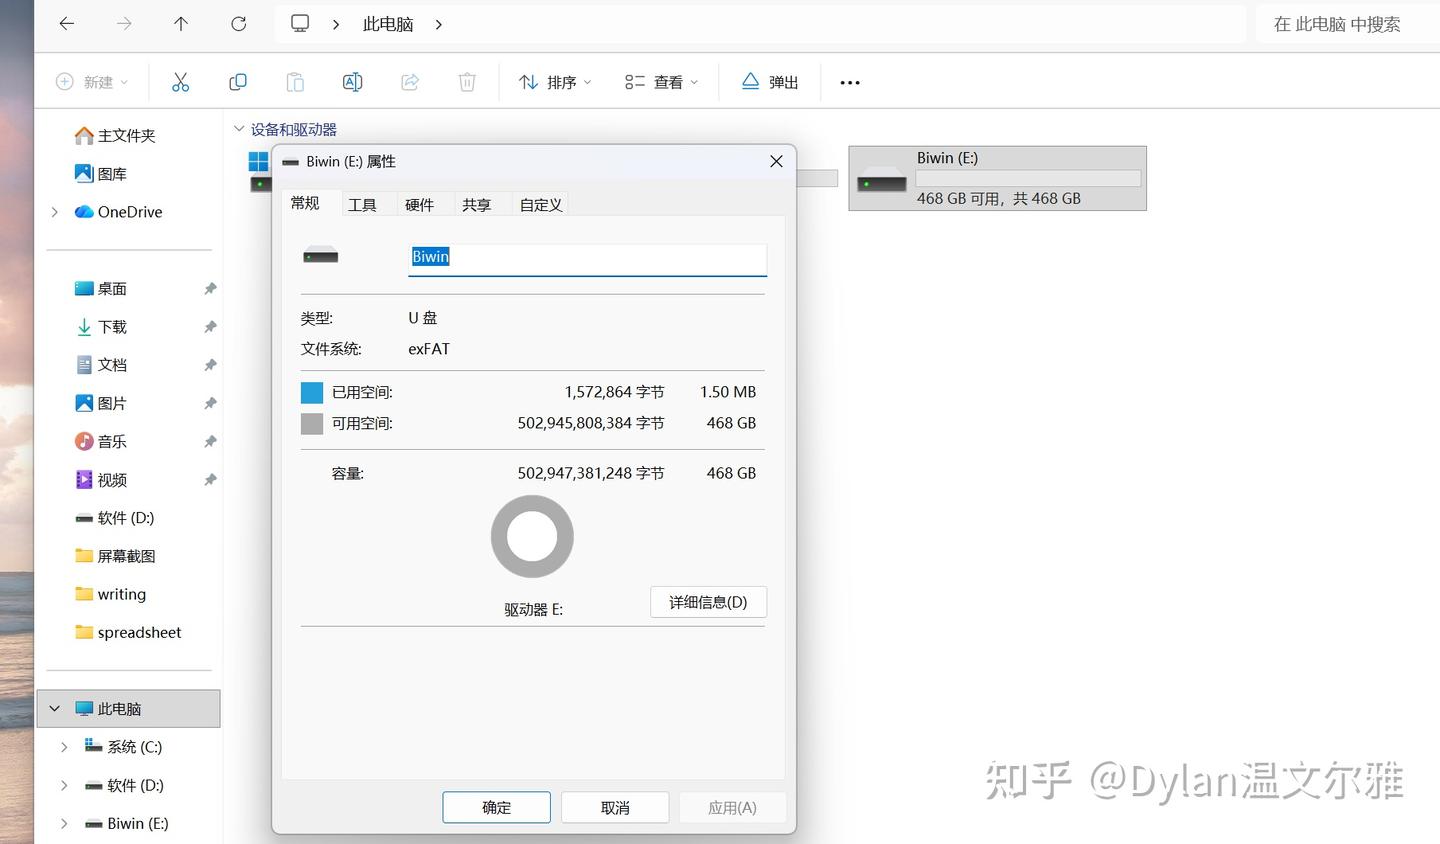
Task: Switch to the 工具 tab
Action: [x=362, y=205]
